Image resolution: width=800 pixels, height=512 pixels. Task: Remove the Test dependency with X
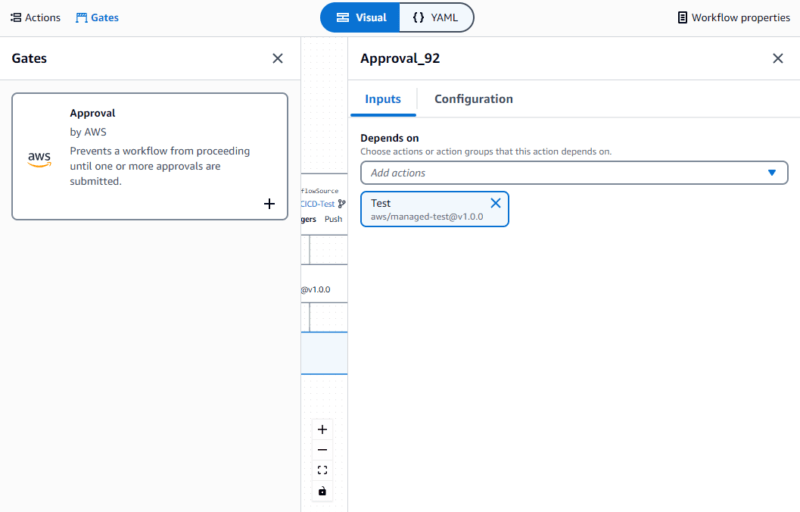[x=495, y=203]
